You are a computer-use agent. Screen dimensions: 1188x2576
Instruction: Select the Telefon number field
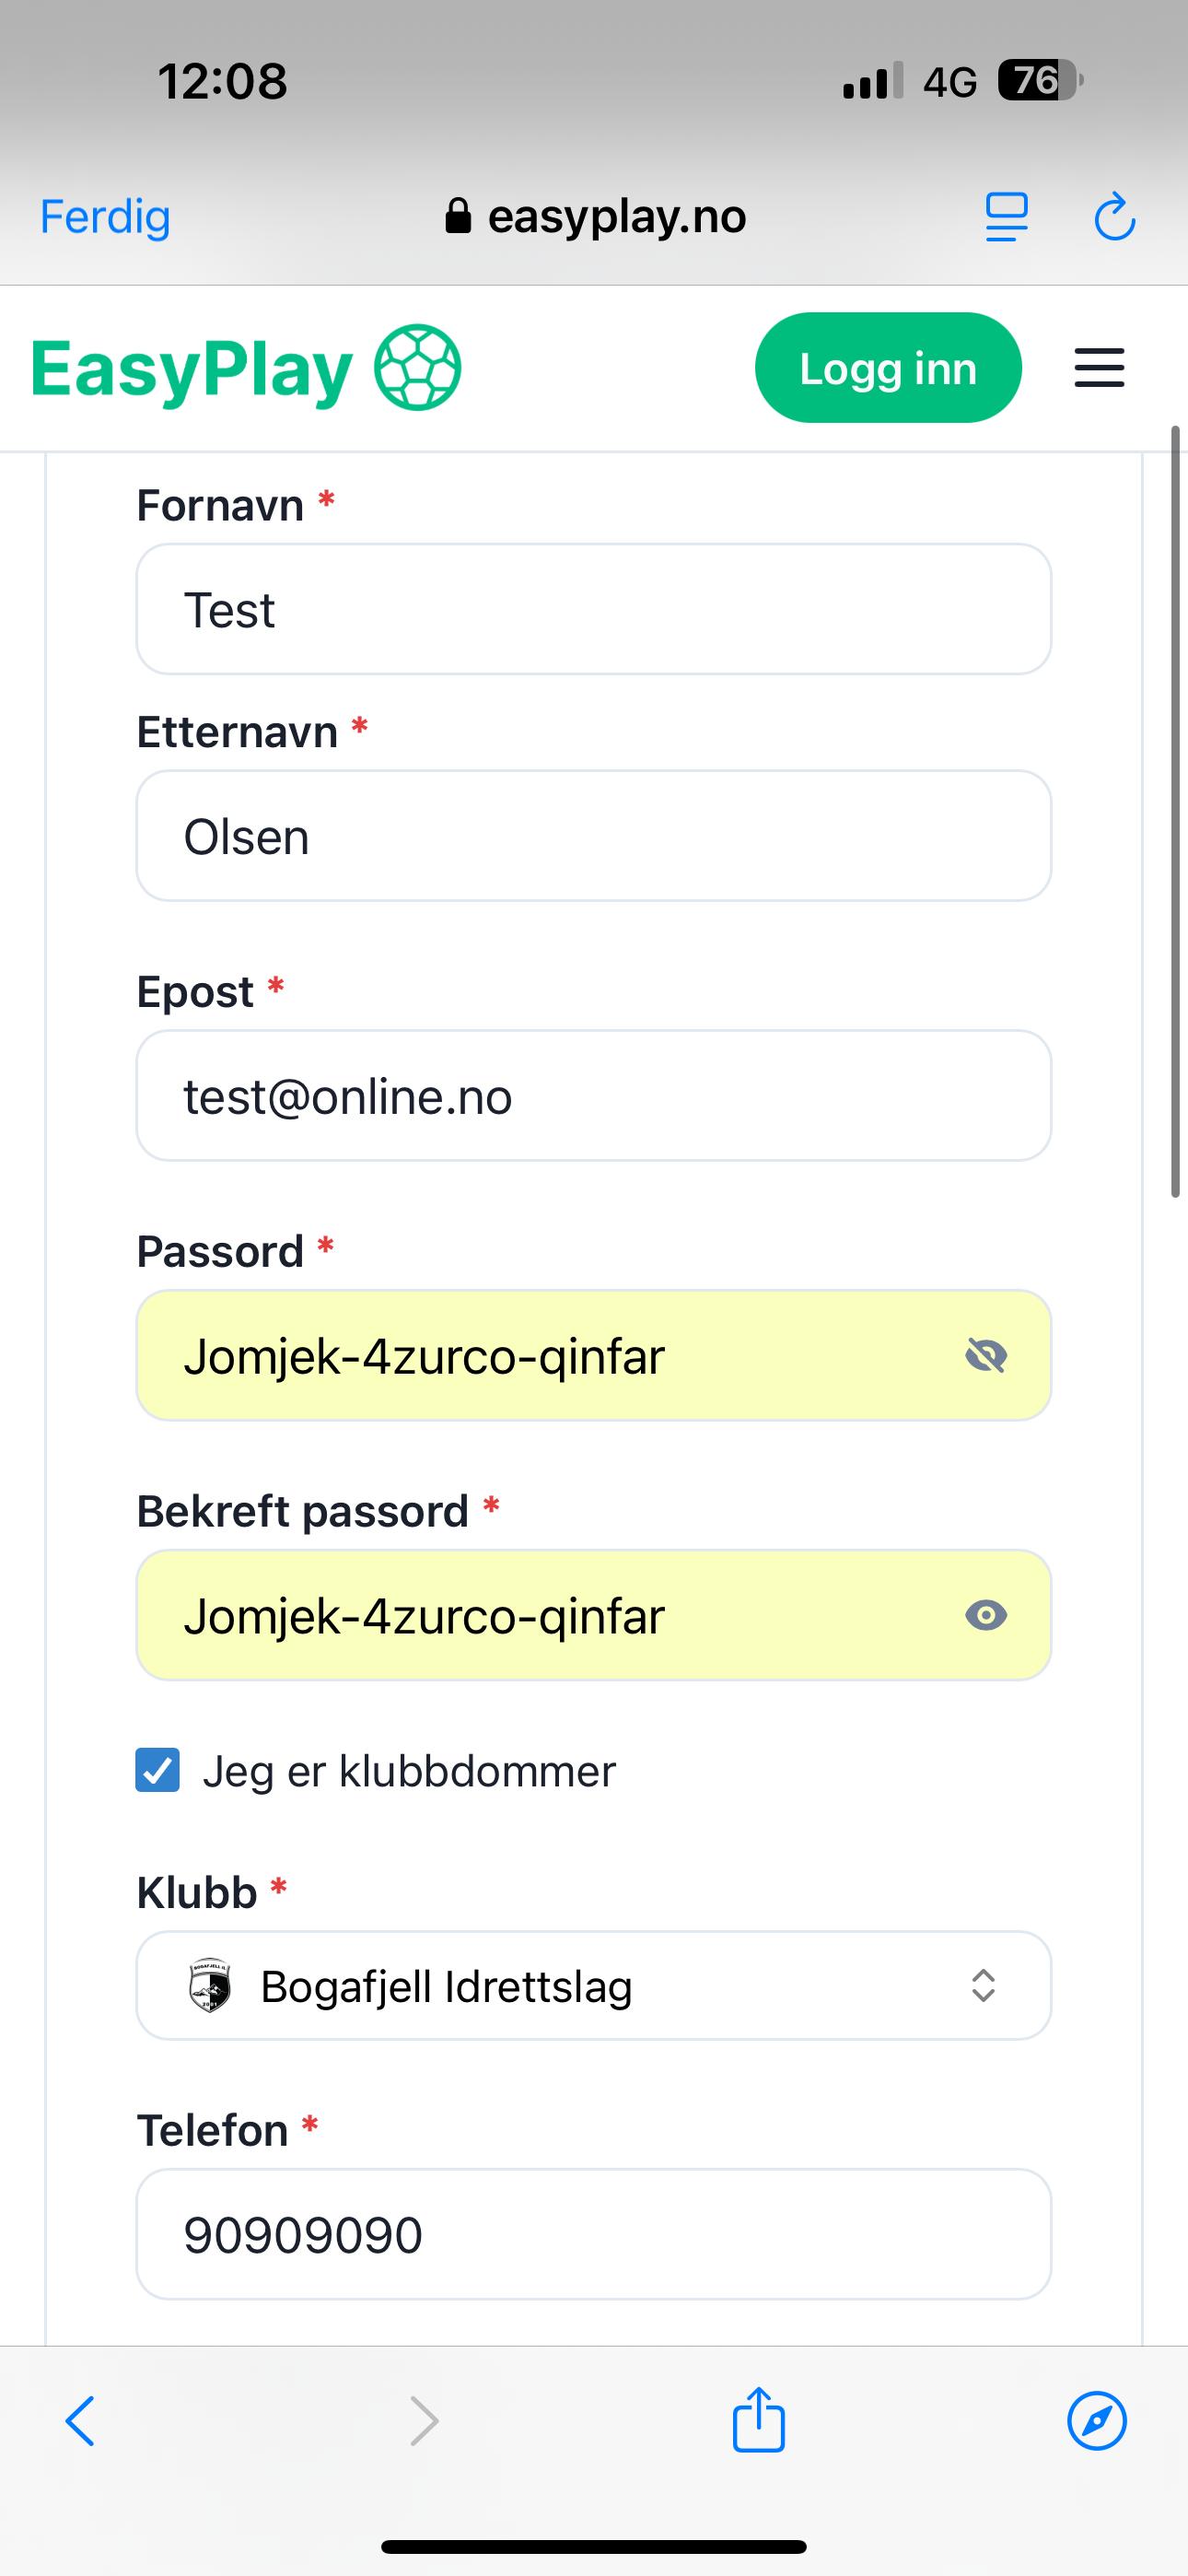(x=594, y=2234)
